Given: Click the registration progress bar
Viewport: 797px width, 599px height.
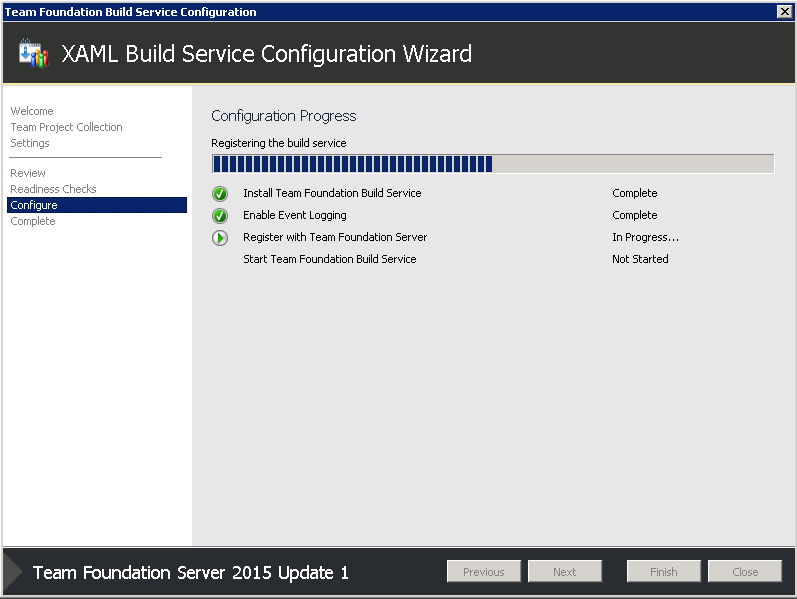Looking at the screenshot, I should [493, 164].
